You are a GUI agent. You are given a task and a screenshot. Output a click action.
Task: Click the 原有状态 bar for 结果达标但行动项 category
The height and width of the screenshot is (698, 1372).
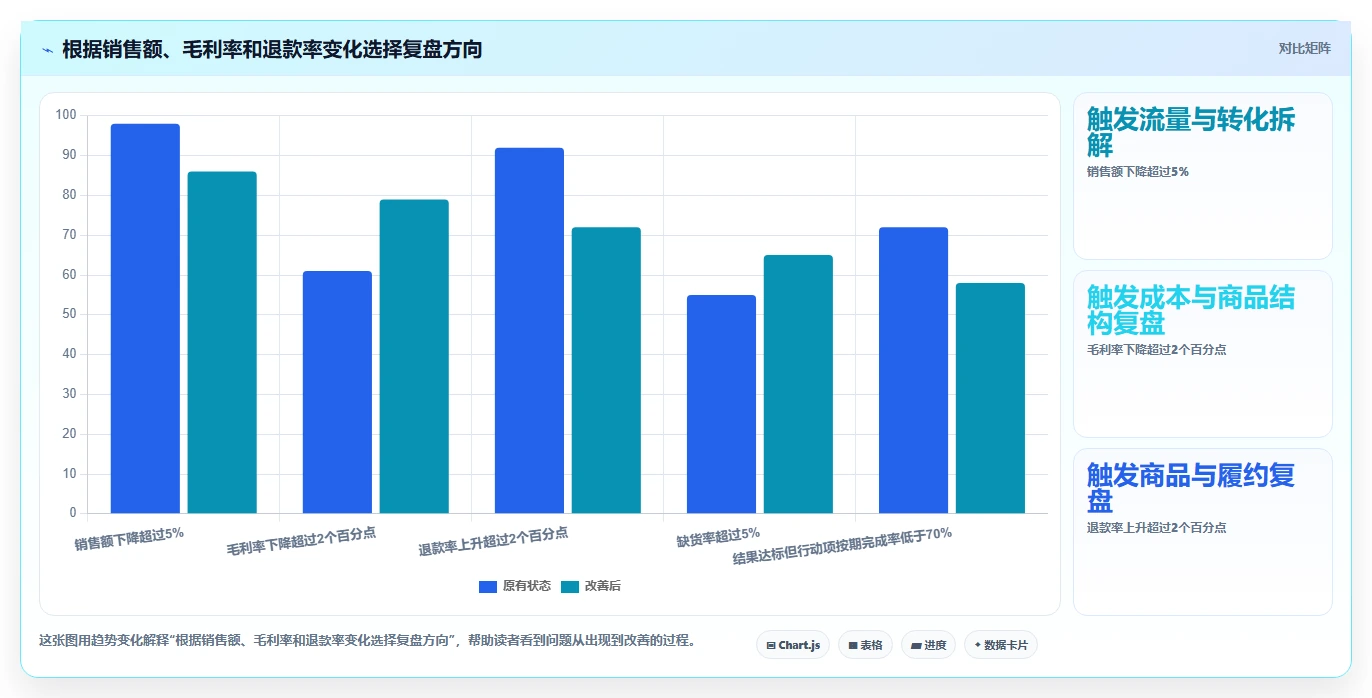[x=913, y=371]
